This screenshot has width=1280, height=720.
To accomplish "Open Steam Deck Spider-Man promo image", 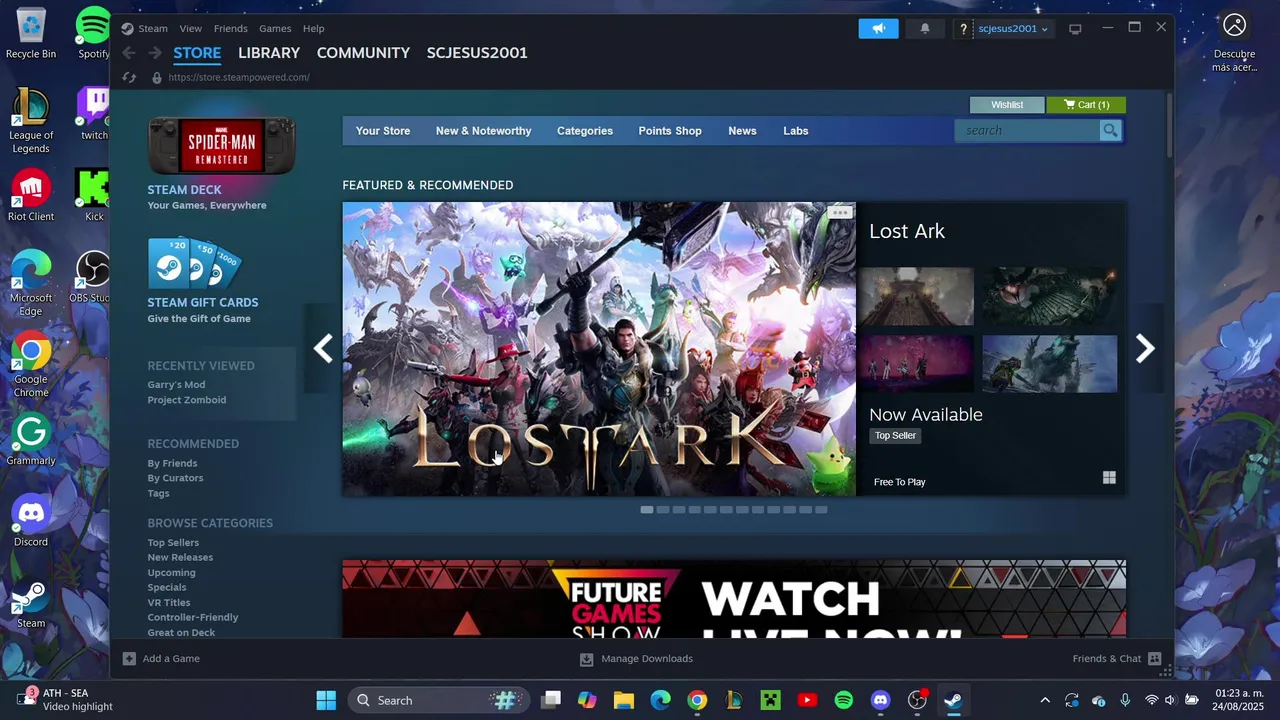I will point(222,146).
